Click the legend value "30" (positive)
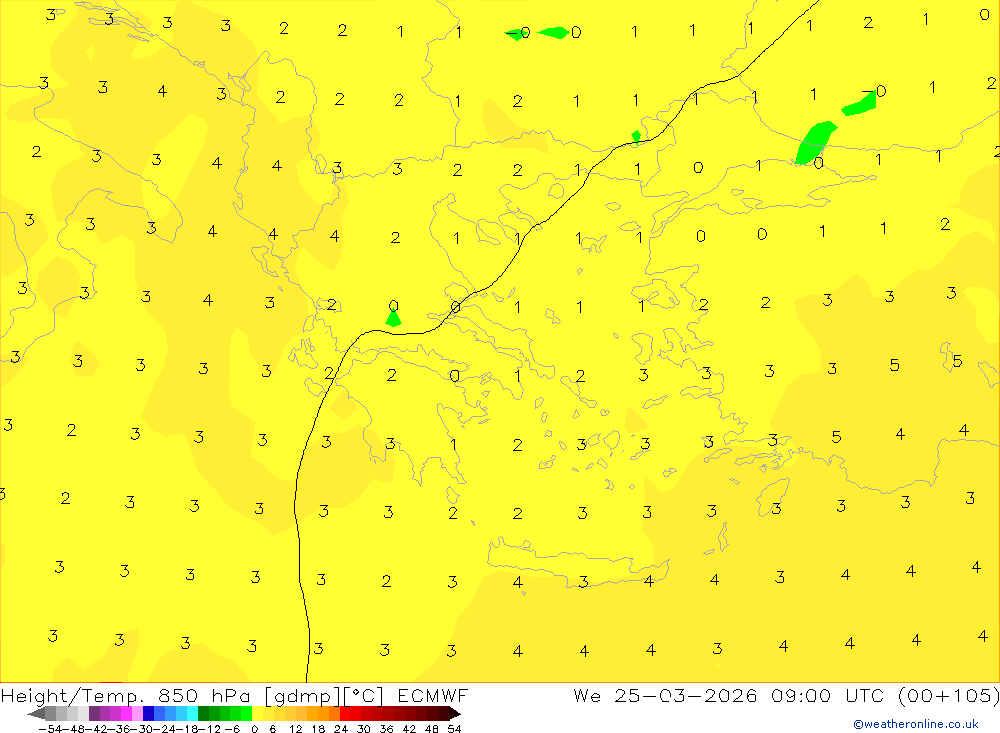 coord(364,729)
